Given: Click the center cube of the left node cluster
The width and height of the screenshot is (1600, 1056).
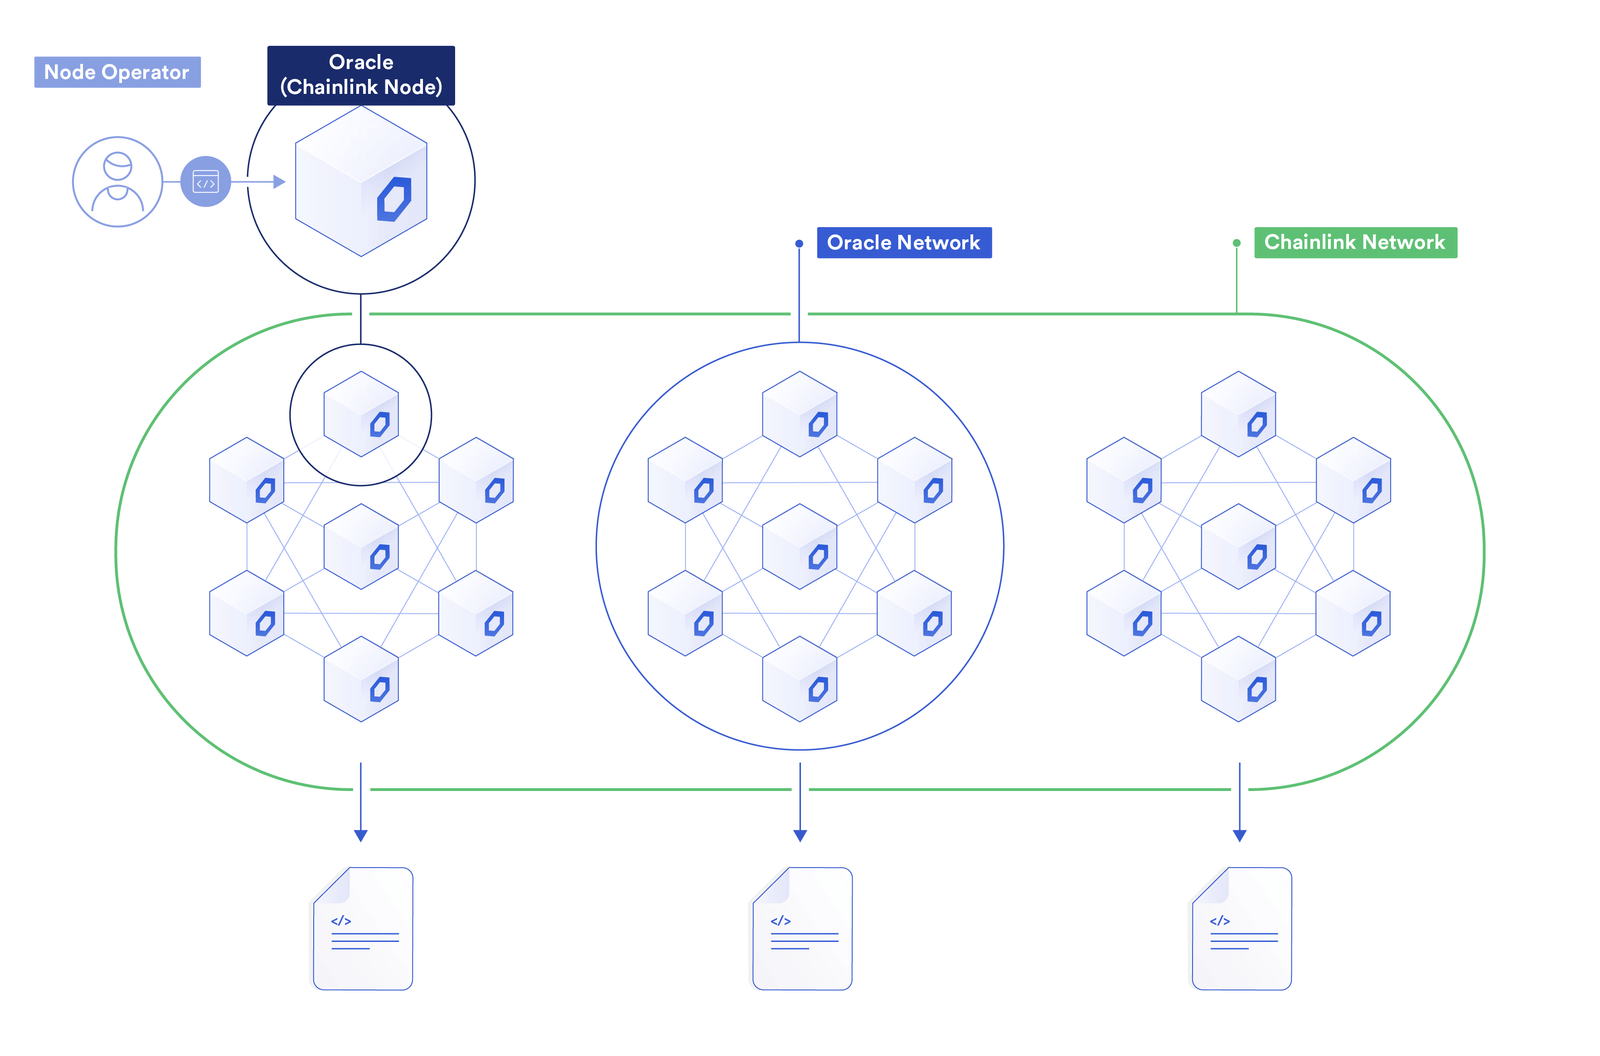Looking at the screenshot, I should coord(362,548).
